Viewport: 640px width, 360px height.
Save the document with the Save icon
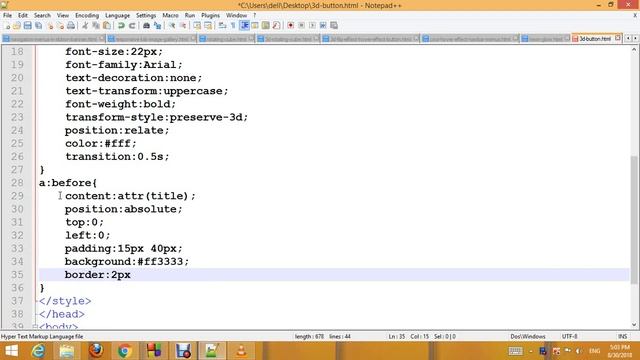[x=27, y=25]
